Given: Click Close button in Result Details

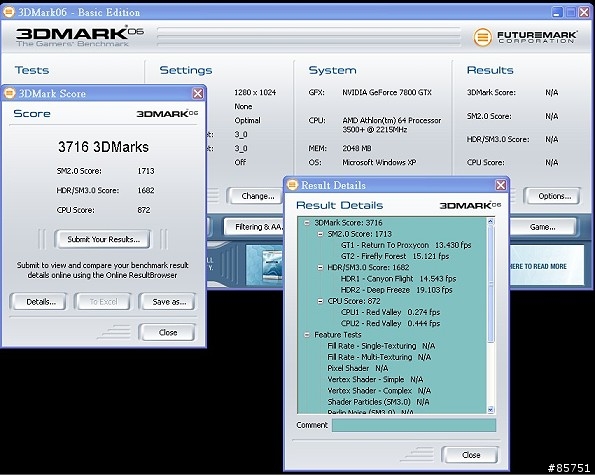Looking at the screenshot, I should (471, 455).
